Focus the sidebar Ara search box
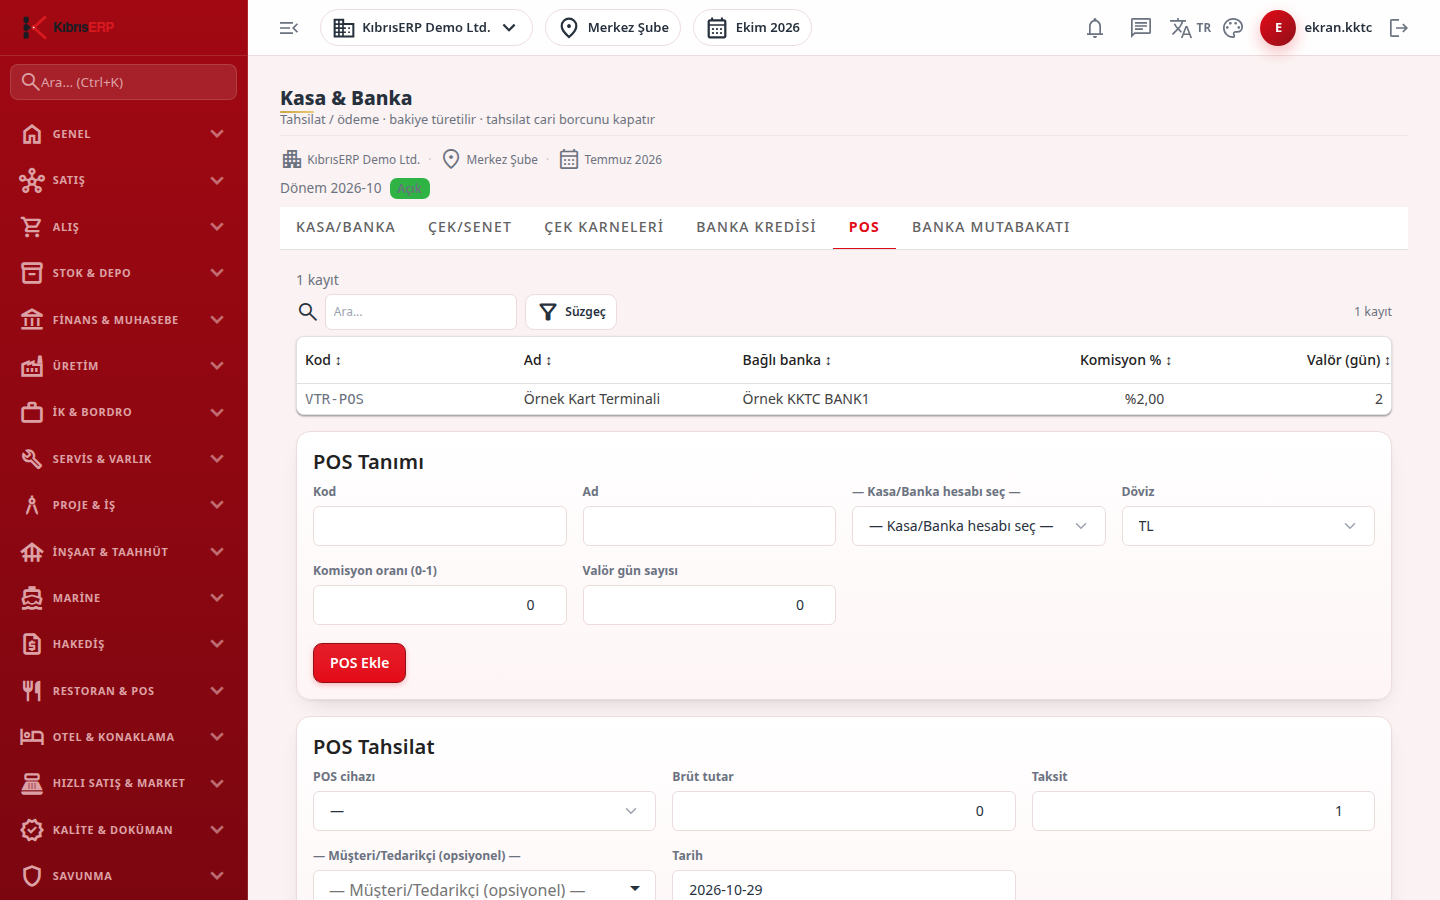 click(x=124, y=82)
